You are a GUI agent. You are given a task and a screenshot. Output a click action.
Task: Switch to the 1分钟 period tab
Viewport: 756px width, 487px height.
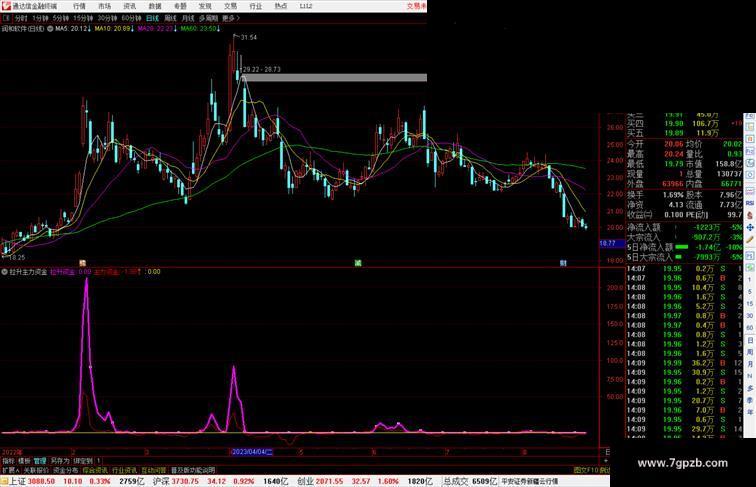point(40,18)
